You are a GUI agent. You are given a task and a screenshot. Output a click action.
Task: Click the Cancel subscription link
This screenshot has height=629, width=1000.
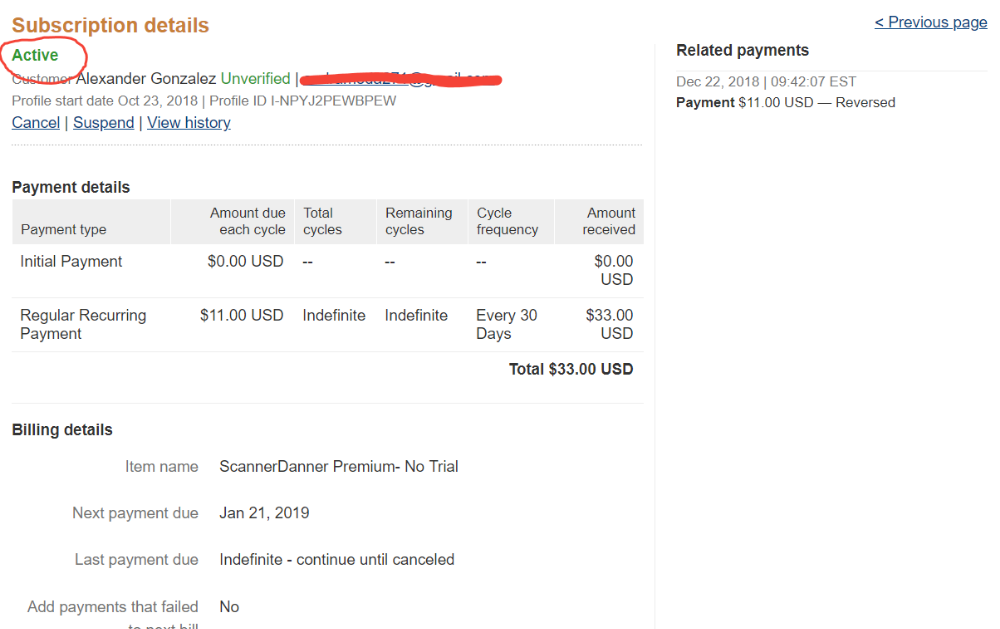click(36, 122)
